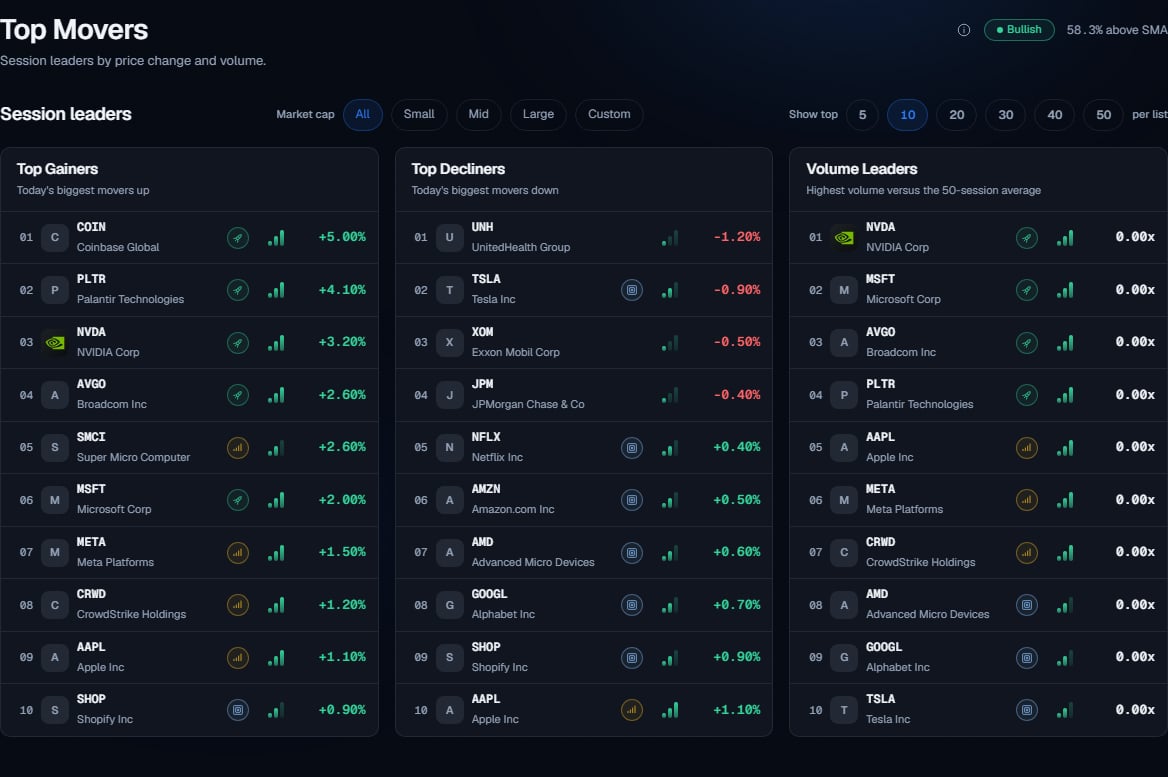The width and height of the screenshot is (1168, 777).
Task: Open Netflix Inc row
Action: (x=583, y=448)
